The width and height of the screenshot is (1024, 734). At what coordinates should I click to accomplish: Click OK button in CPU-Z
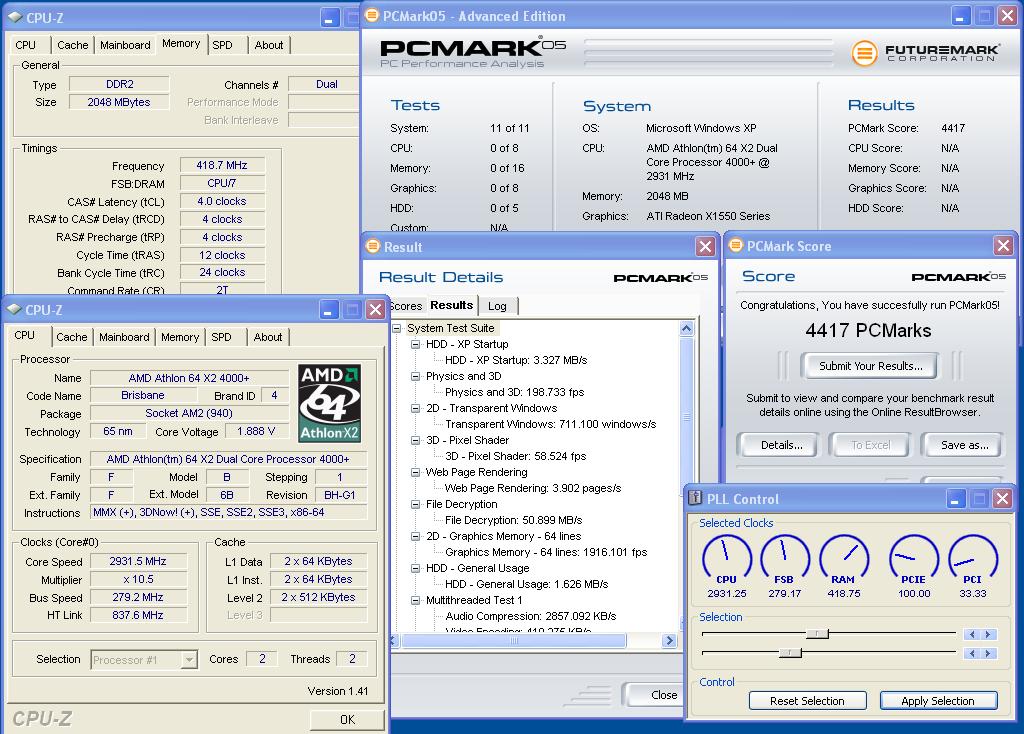(347, 719)
